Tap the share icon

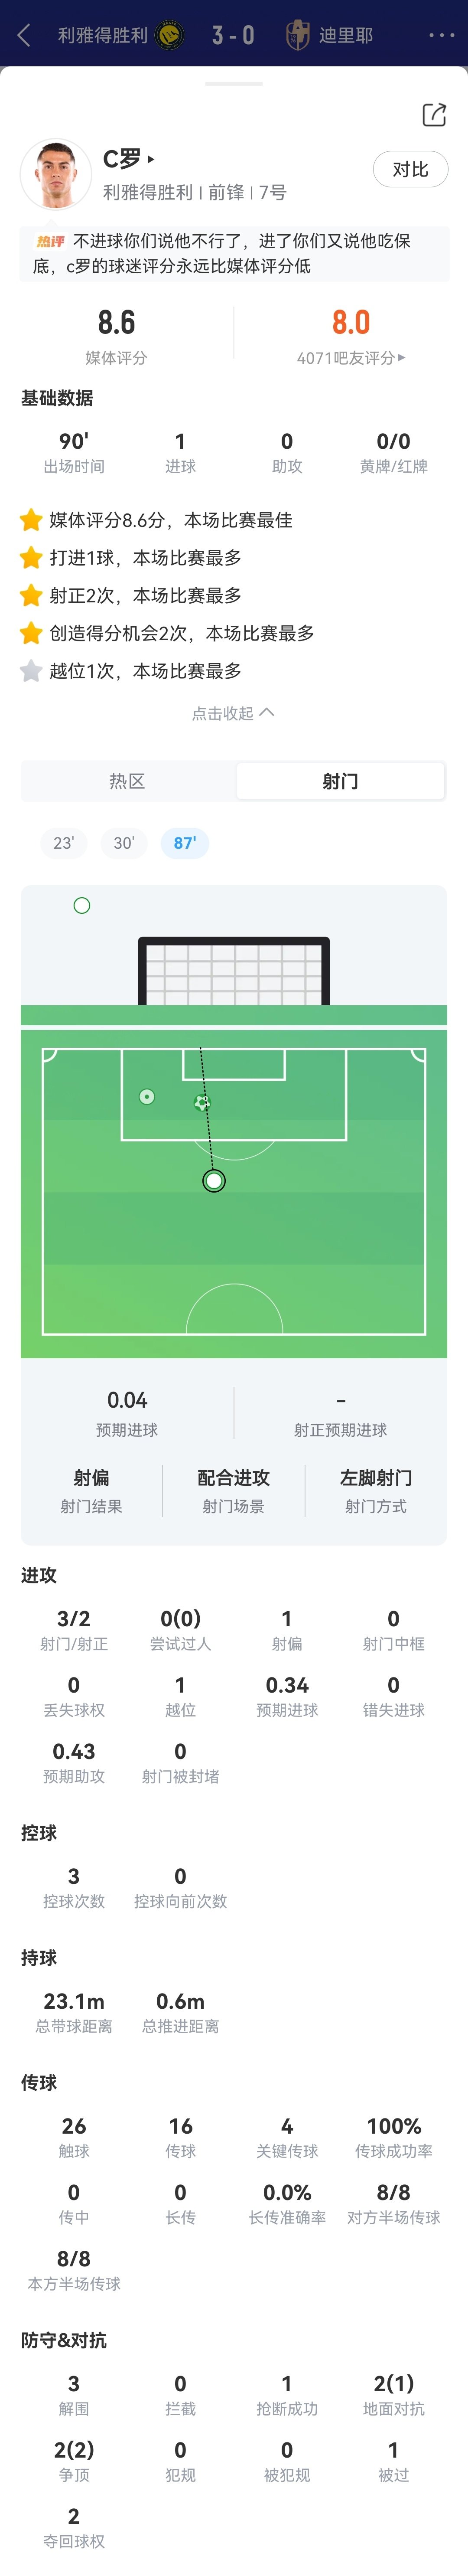point(434,115)
